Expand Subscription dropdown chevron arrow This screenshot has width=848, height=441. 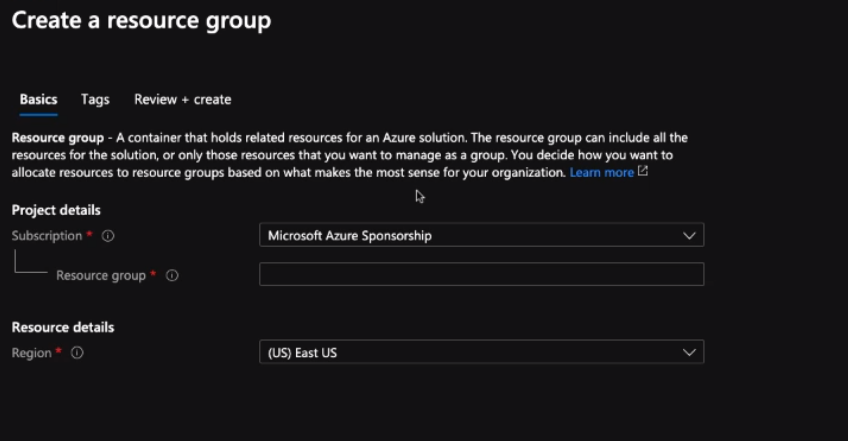click(689, 236)
